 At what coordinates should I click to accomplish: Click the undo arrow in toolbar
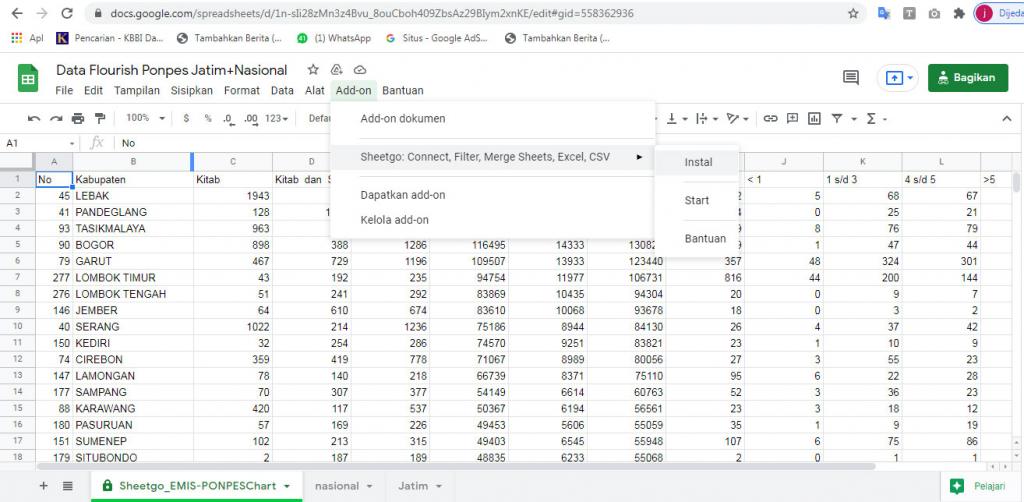coord(34,118)
